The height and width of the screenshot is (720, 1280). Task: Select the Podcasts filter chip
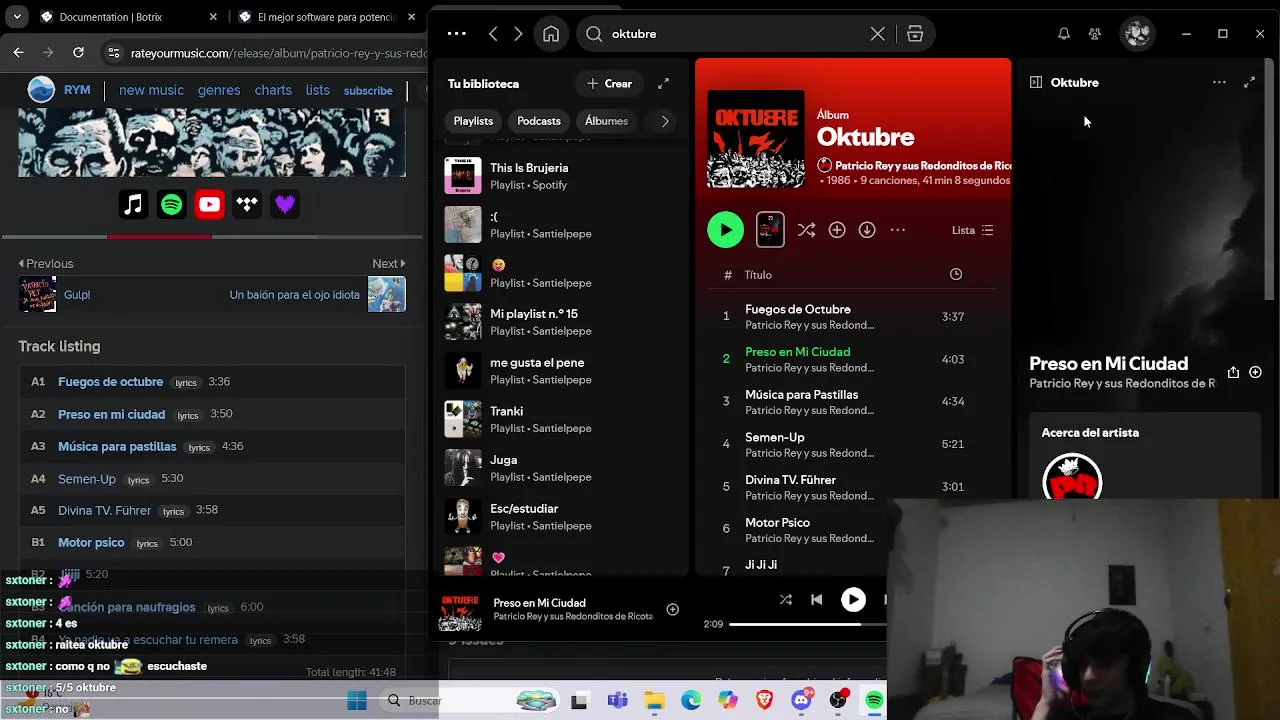tap(538, 121)
